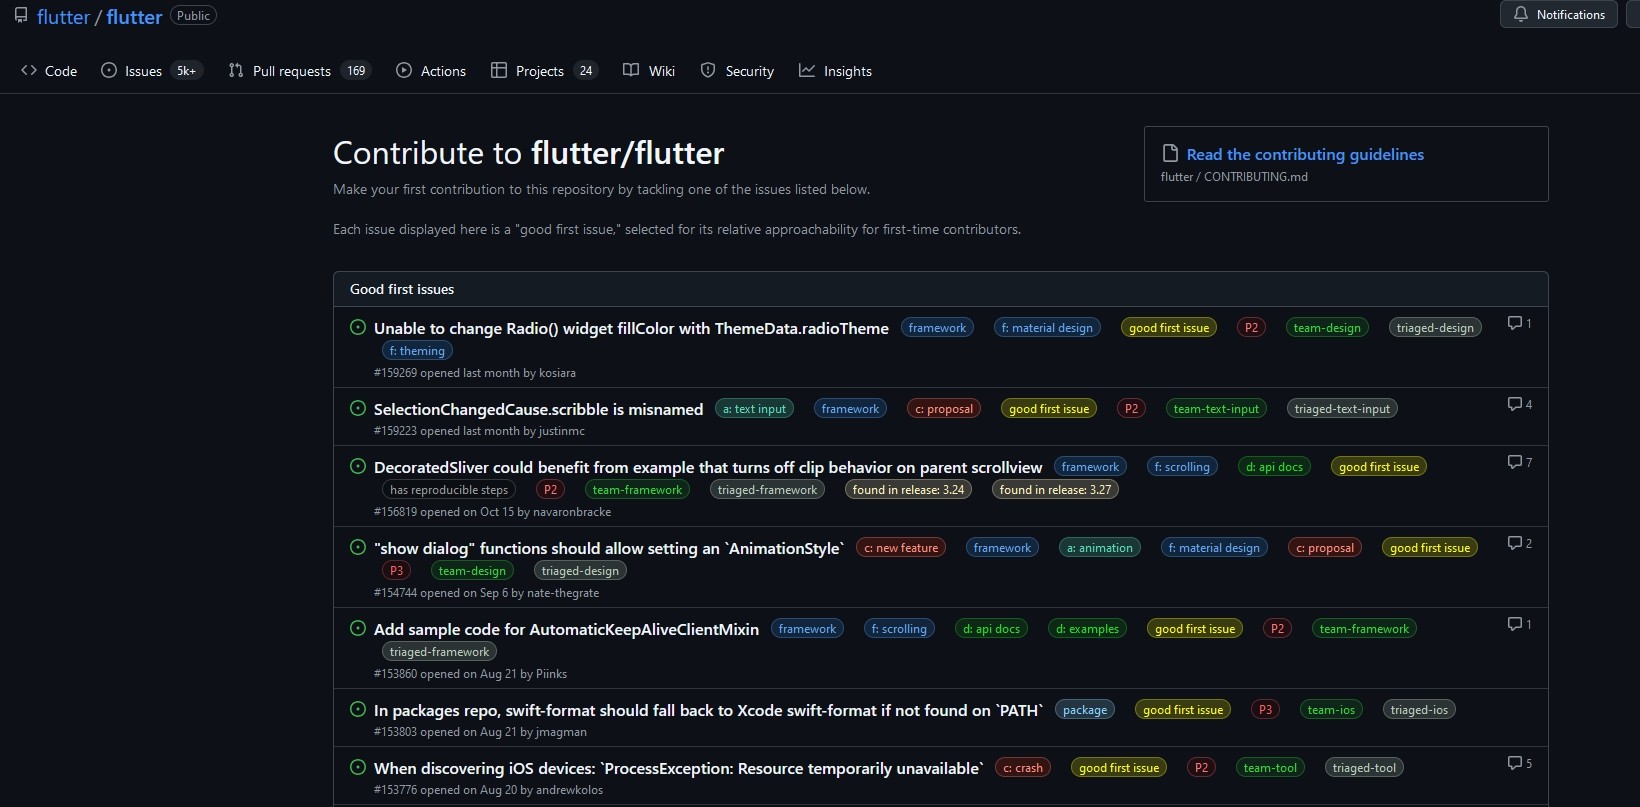Click comment icon on show dialog issue
This screenshot has height=807, width=1640.
[x=1515, y=543]
